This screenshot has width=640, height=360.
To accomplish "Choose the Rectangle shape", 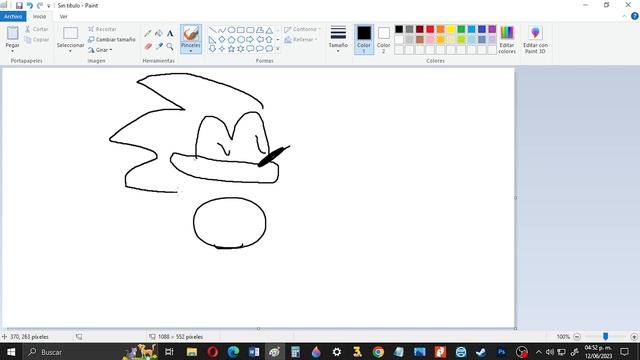I will point(240,30).
